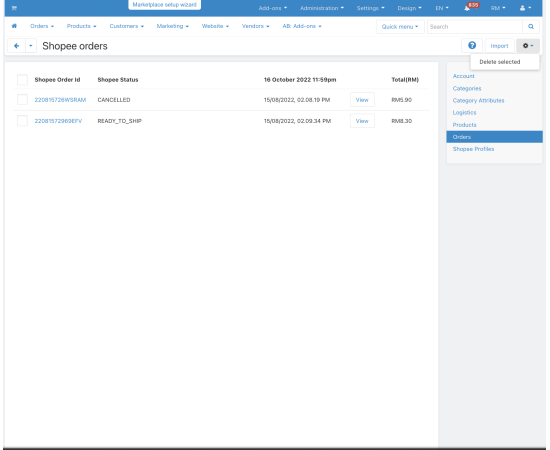Viewport: 550px width, 450px height.
Task: Open the notifications bell icon
Action: point(467,8)
